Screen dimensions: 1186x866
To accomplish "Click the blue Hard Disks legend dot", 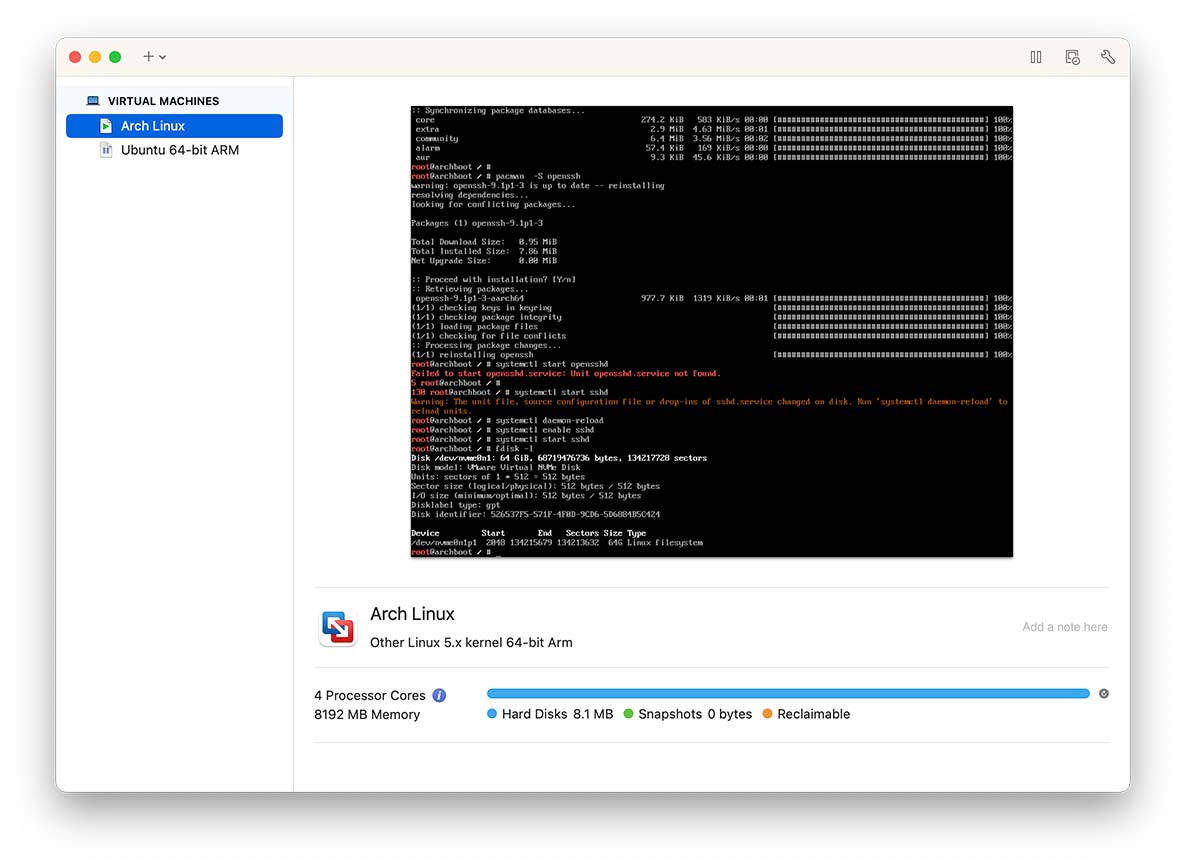I will 492,714.
